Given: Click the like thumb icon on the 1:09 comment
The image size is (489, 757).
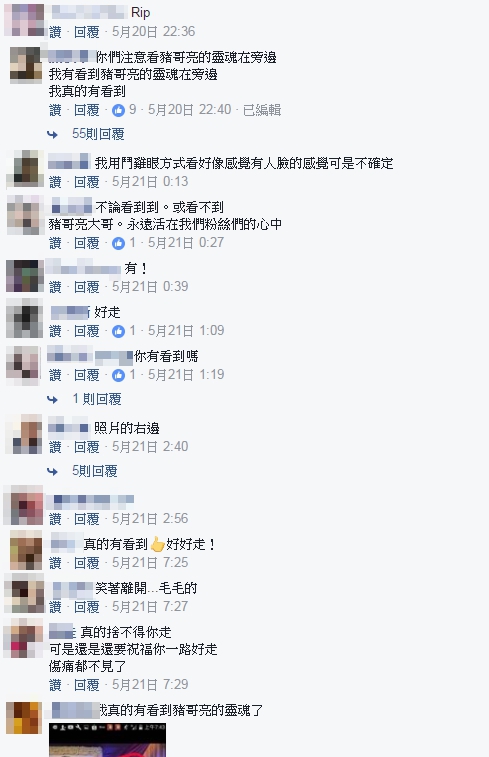Looking at the screenshot, I should coord(118,331).
